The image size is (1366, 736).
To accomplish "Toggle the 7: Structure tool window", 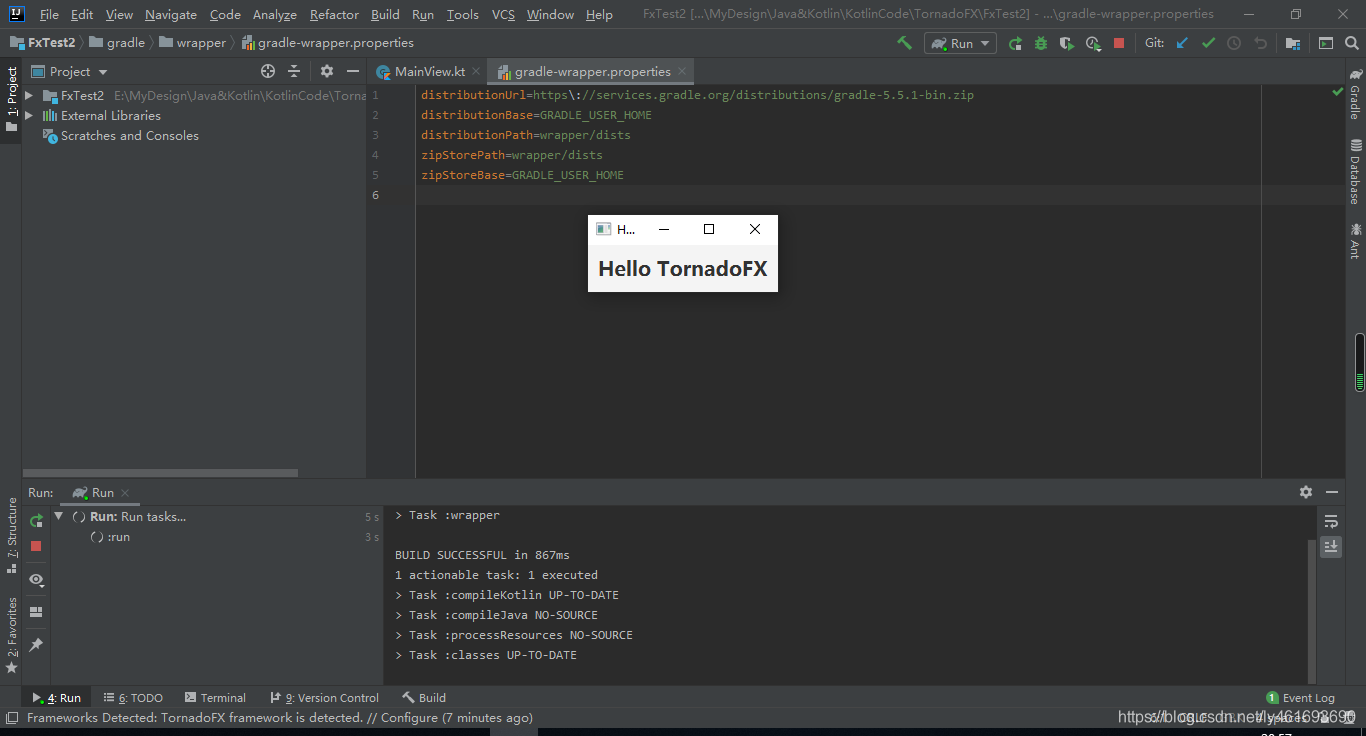I will point(11,535).
